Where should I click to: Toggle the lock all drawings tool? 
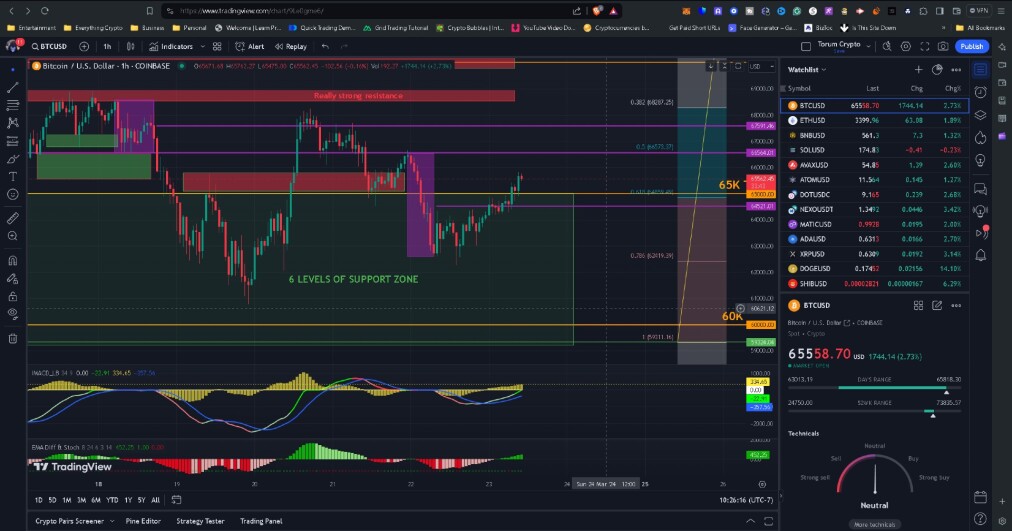pyautogui.click(x=12, y=297)
